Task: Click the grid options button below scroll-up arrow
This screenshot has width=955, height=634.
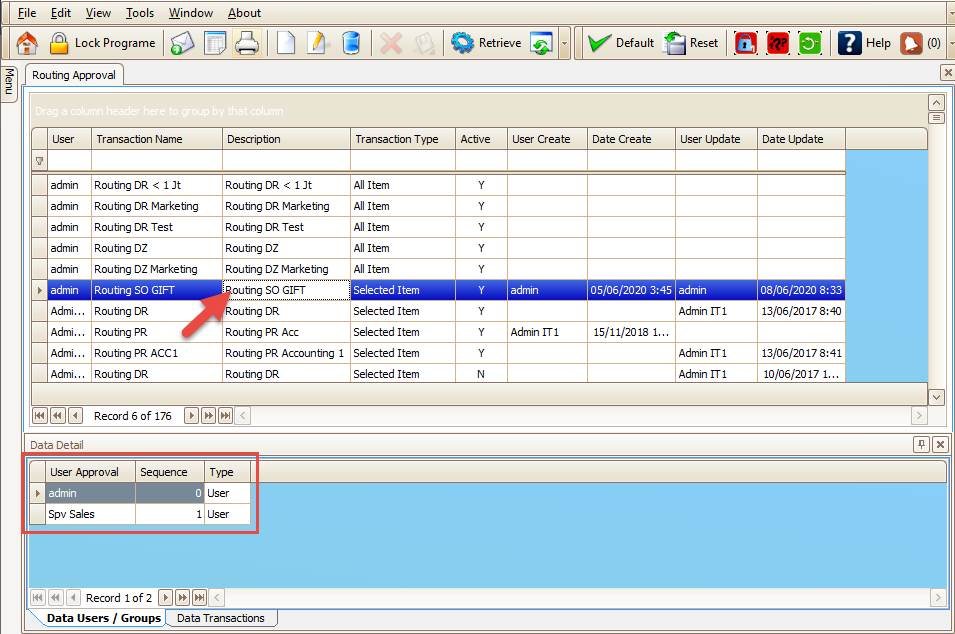Action: point(936,118)
